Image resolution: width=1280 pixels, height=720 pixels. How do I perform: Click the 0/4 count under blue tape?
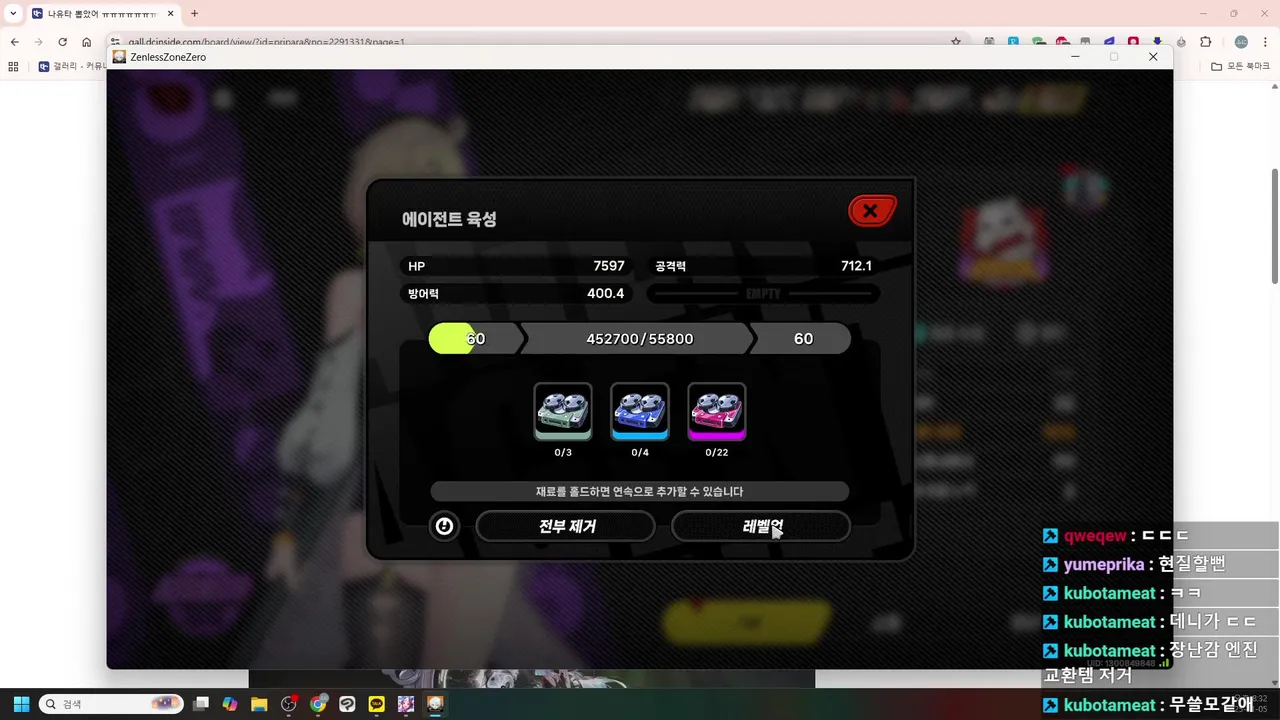(x=640, y=453)
